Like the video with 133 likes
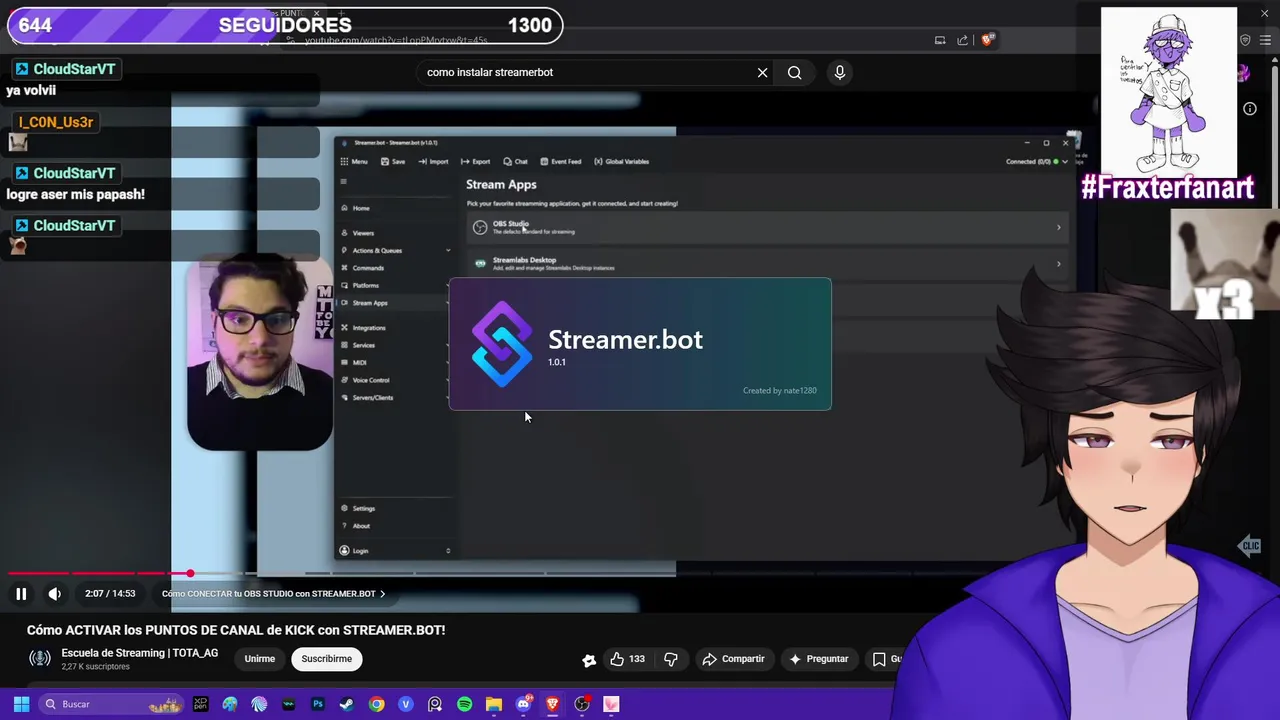The width and height of the screenshot is (1280, 720). [x=627, y=659]
